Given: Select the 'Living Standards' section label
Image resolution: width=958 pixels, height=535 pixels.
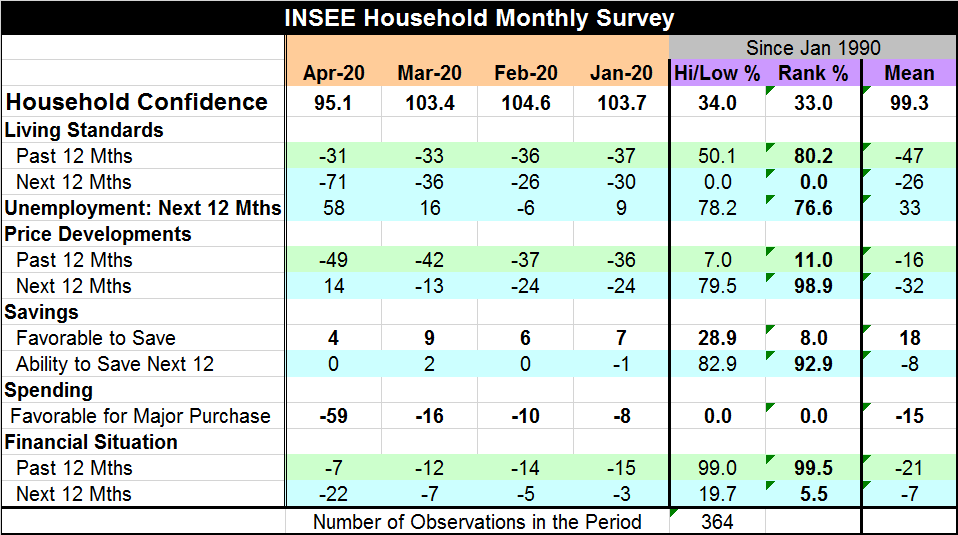Looking at the screenshot, I should point(84,130).
